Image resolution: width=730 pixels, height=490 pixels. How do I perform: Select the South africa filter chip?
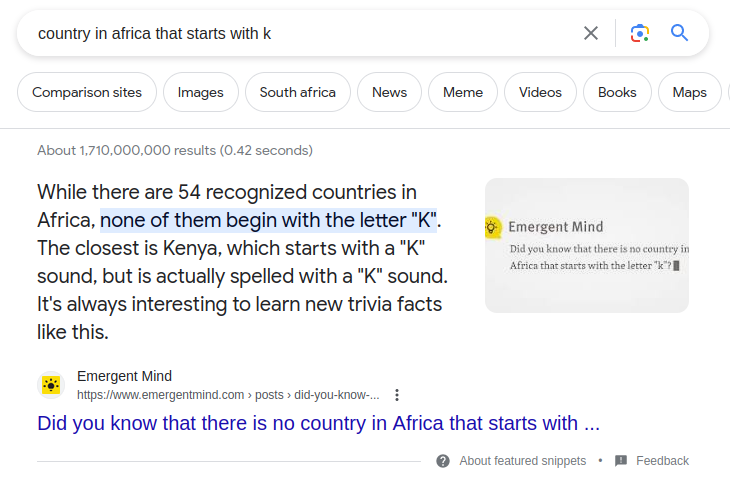297,92
